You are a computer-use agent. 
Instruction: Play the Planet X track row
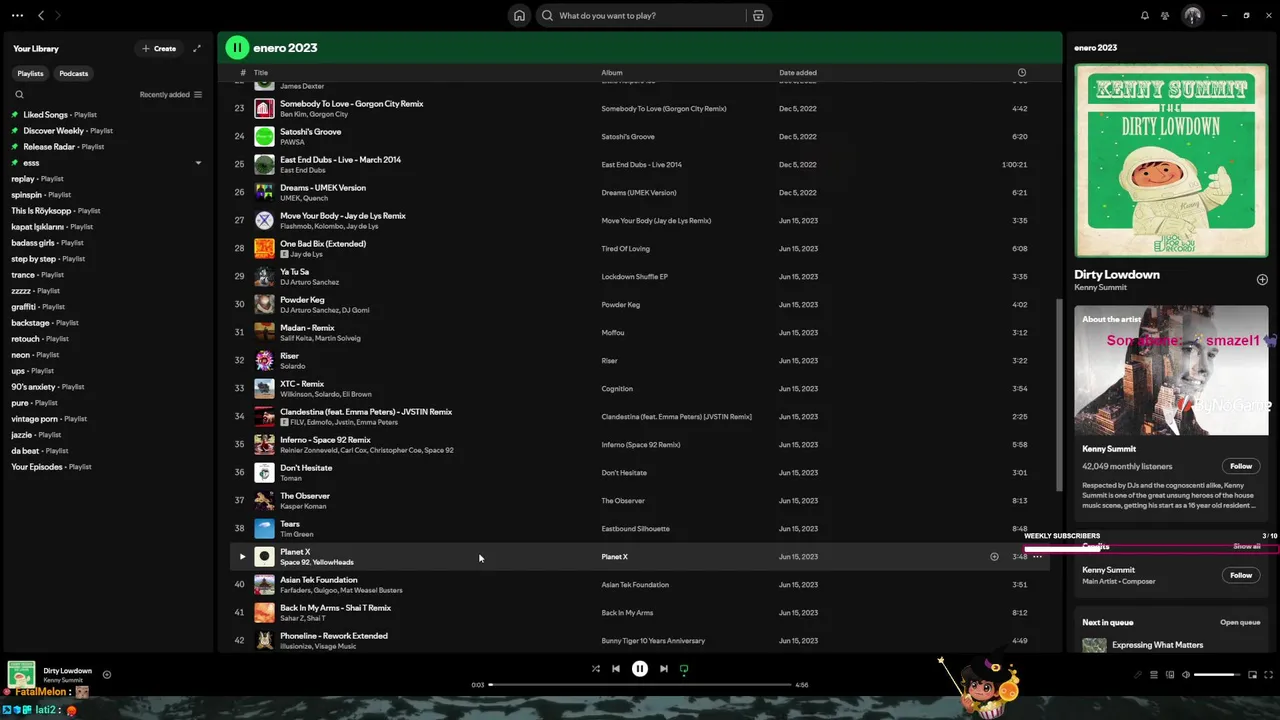pos(241,556)
